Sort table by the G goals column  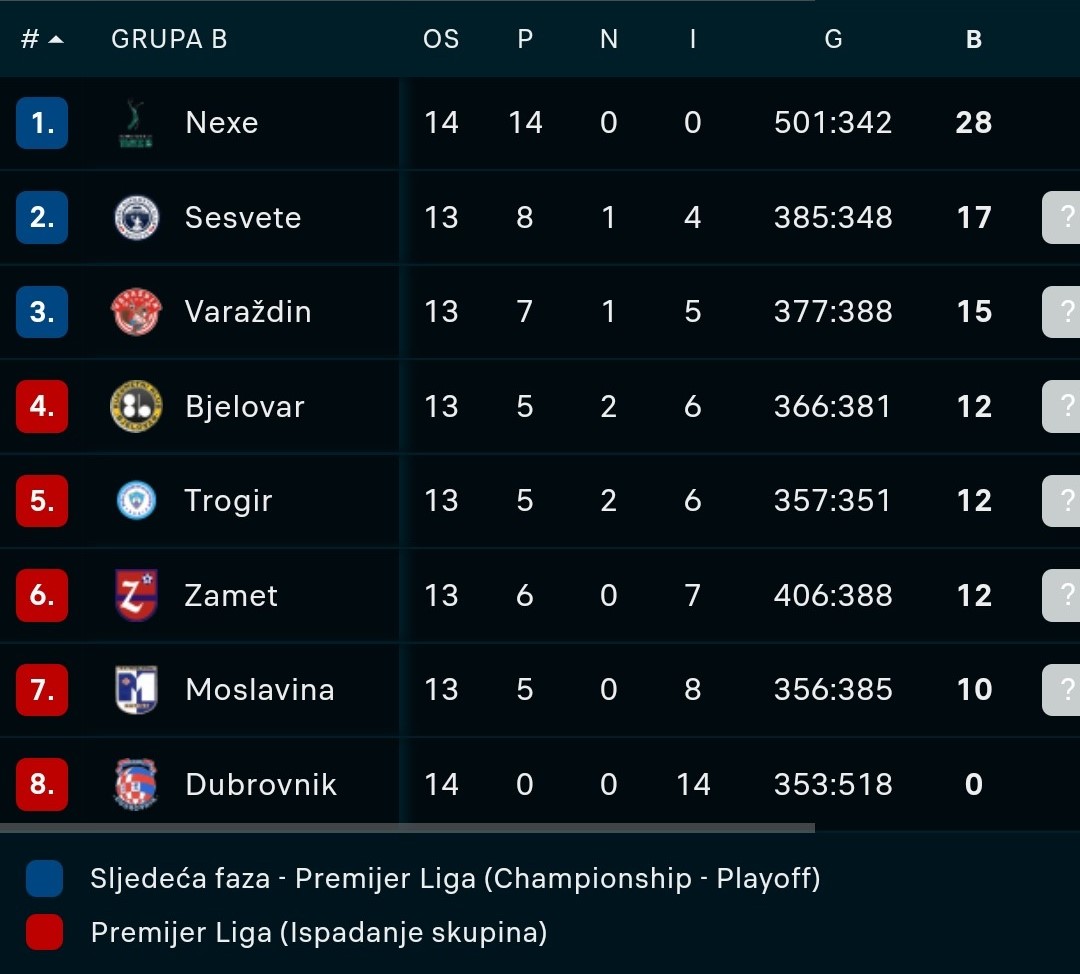(833, 40)
